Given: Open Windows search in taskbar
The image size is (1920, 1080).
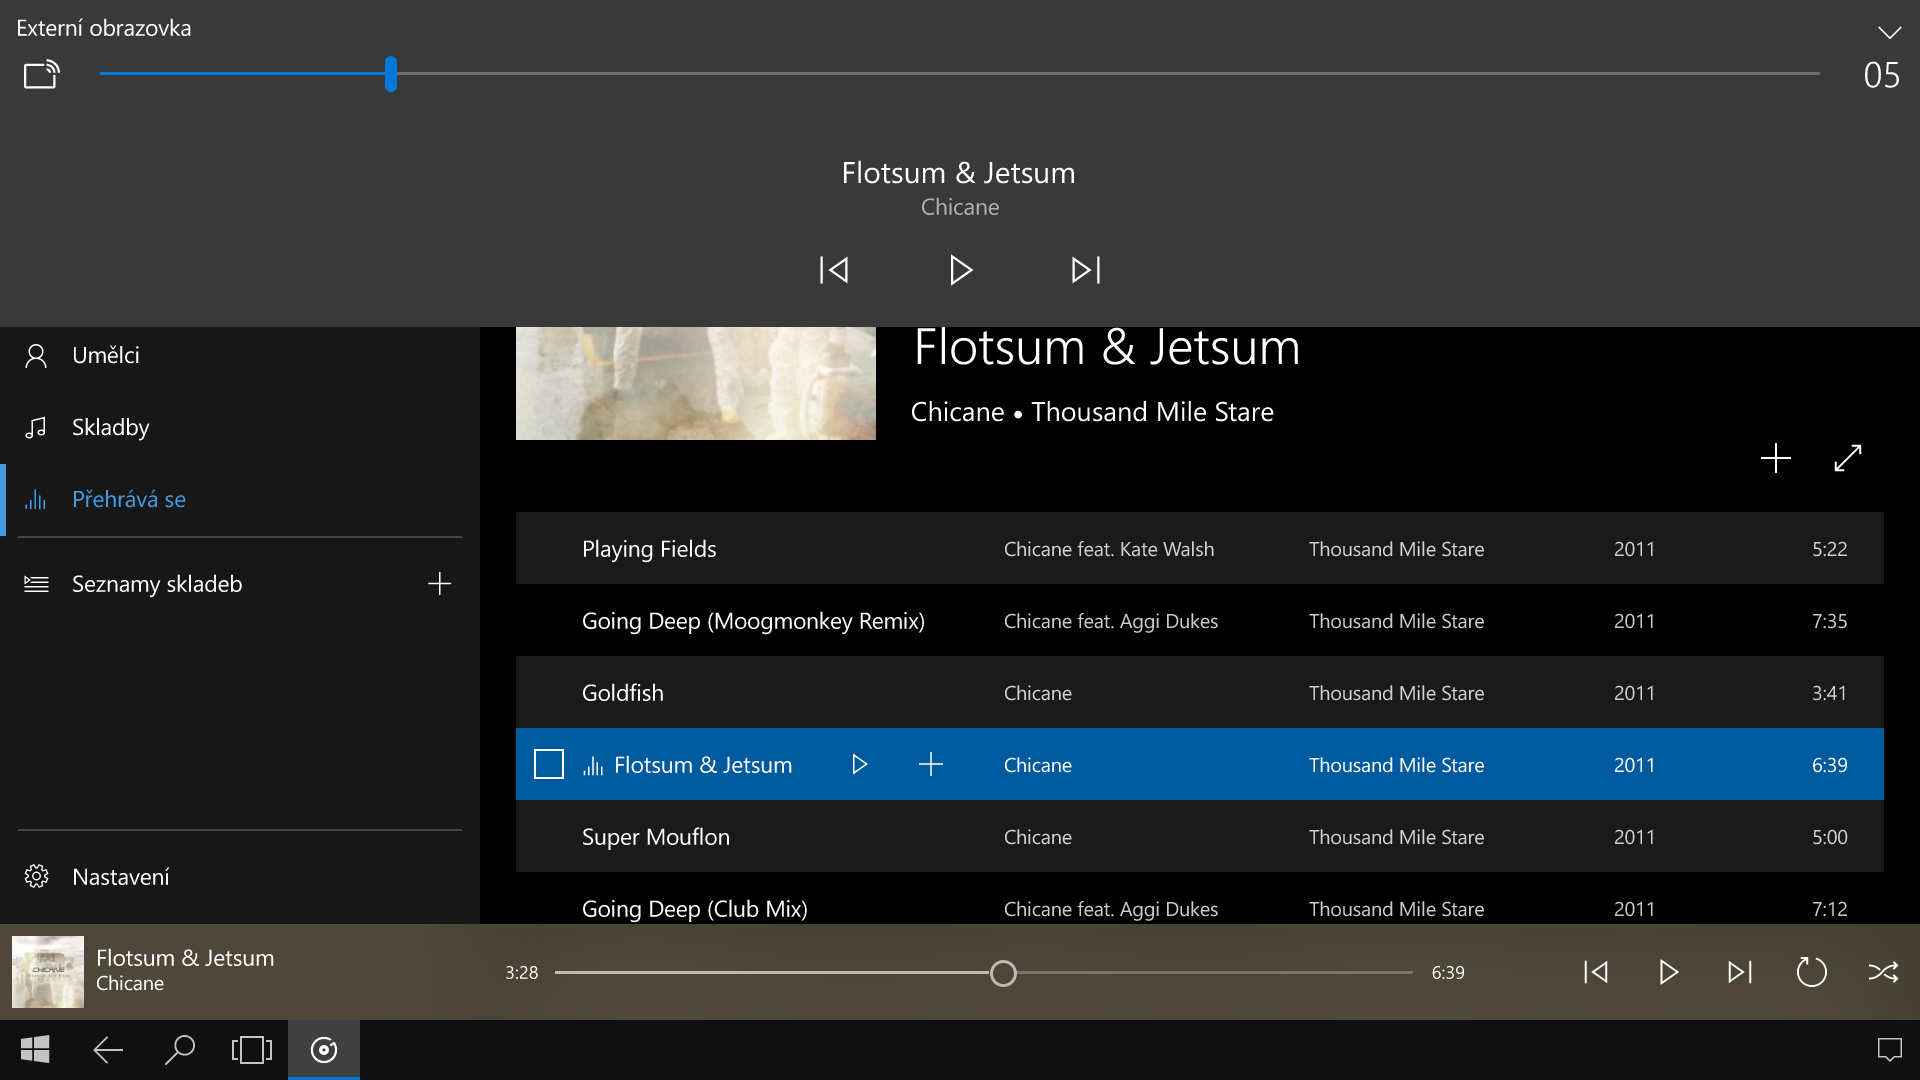Looking at the screenshot, I should click(x=180, y=1050).
